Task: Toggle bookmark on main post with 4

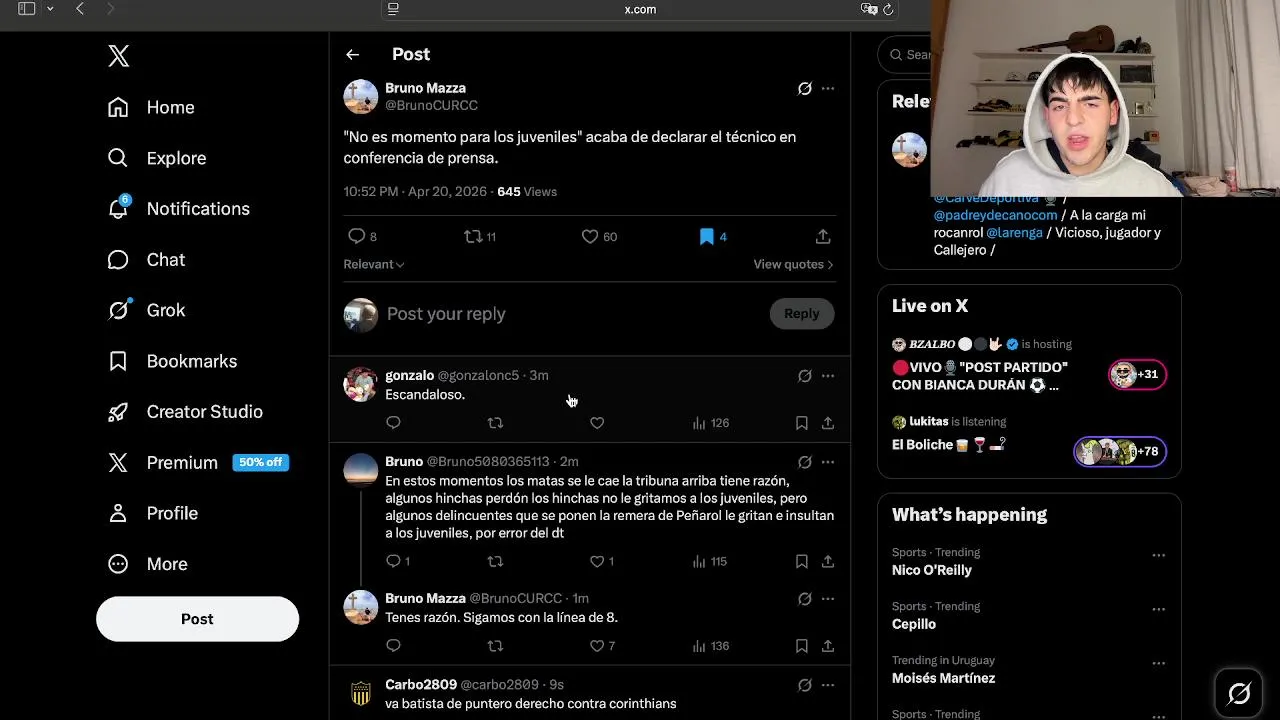Action: pos(713,236)
